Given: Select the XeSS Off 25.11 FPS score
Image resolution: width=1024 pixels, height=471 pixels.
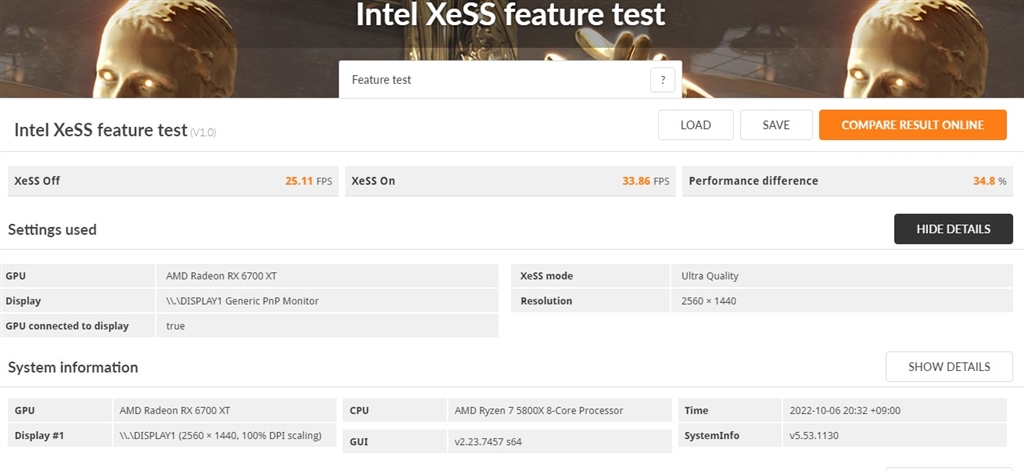Looking at the screenshot, I should 298,181.
